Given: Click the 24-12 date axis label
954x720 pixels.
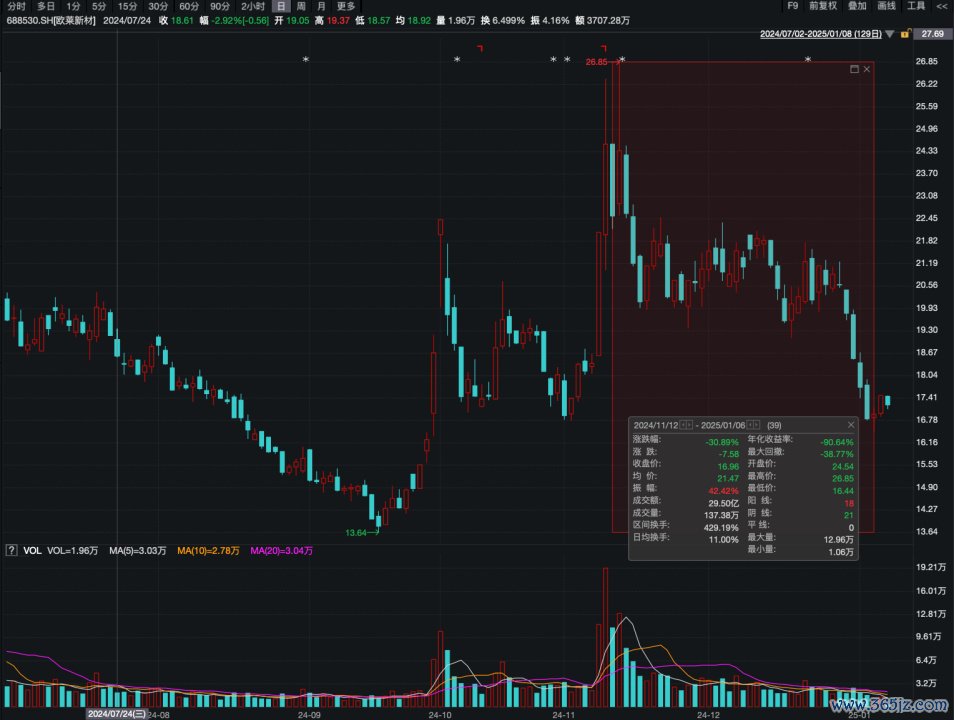Looking at the screenshot, I should pos(708,715).
